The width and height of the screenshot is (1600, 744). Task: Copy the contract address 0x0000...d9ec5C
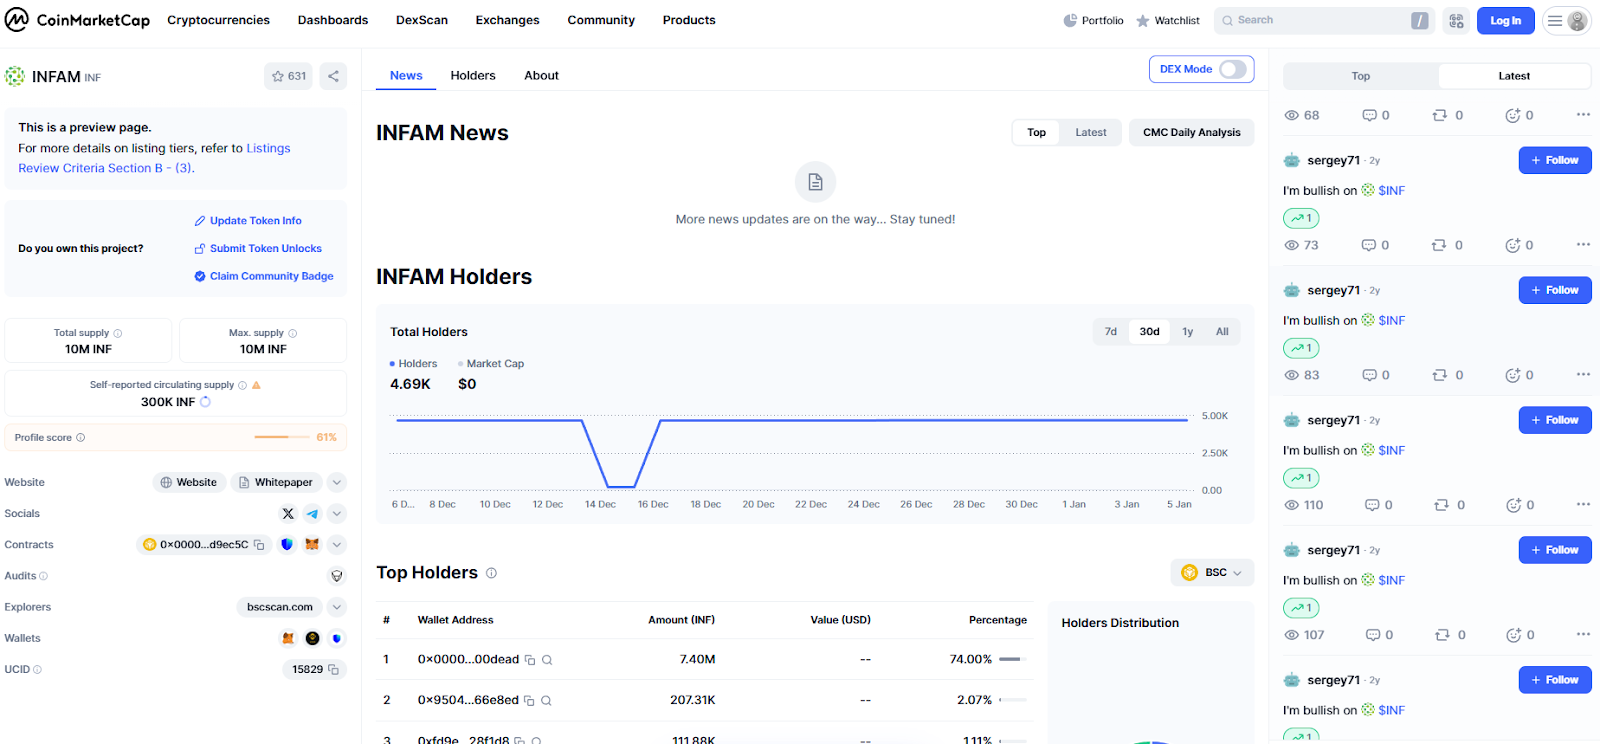[259, 545]
